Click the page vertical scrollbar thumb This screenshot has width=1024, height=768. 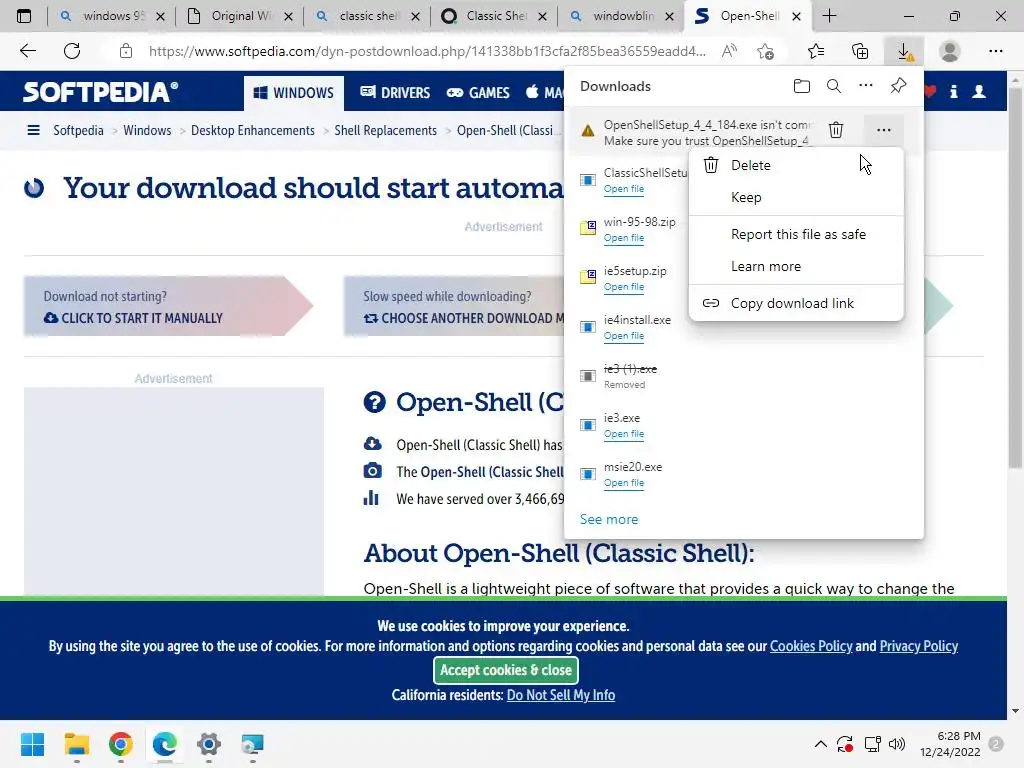point(1014,277)
